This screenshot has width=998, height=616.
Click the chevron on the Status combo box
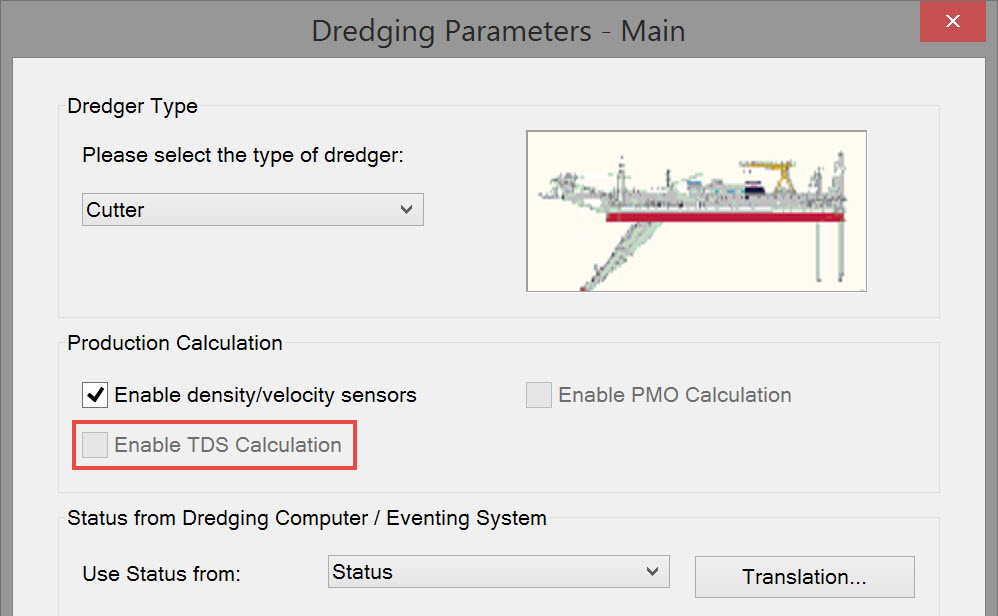(653, 572)
